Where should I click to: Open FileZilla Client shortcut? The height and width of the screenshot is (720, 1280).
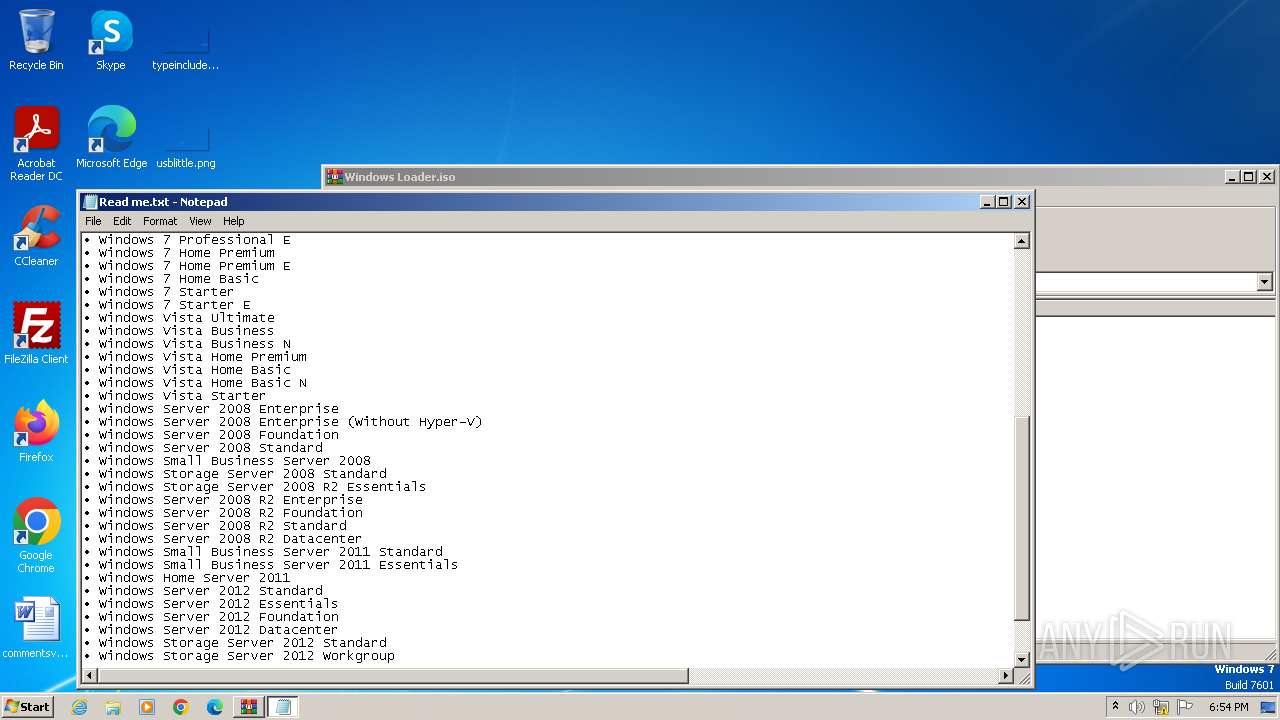[x=36, y=334]
